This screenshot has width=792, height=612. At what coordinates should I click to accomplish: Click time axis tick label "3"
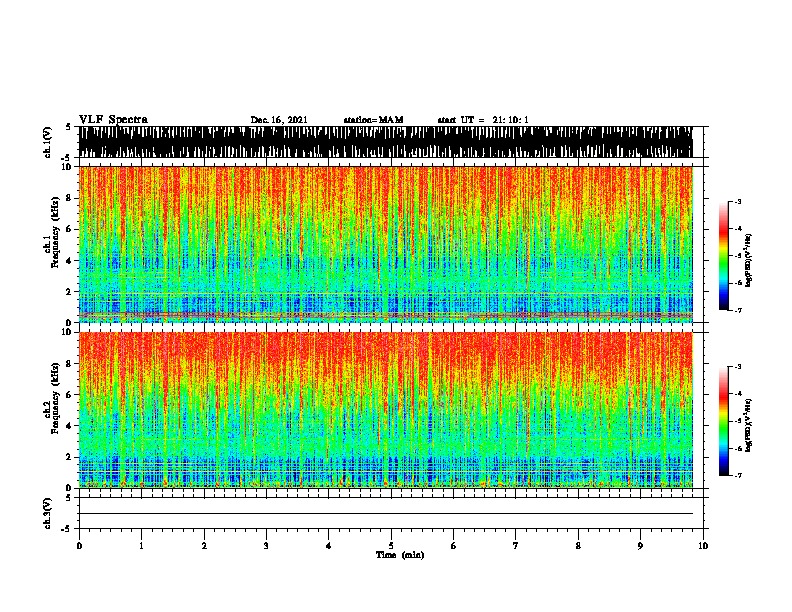point(266,545)
